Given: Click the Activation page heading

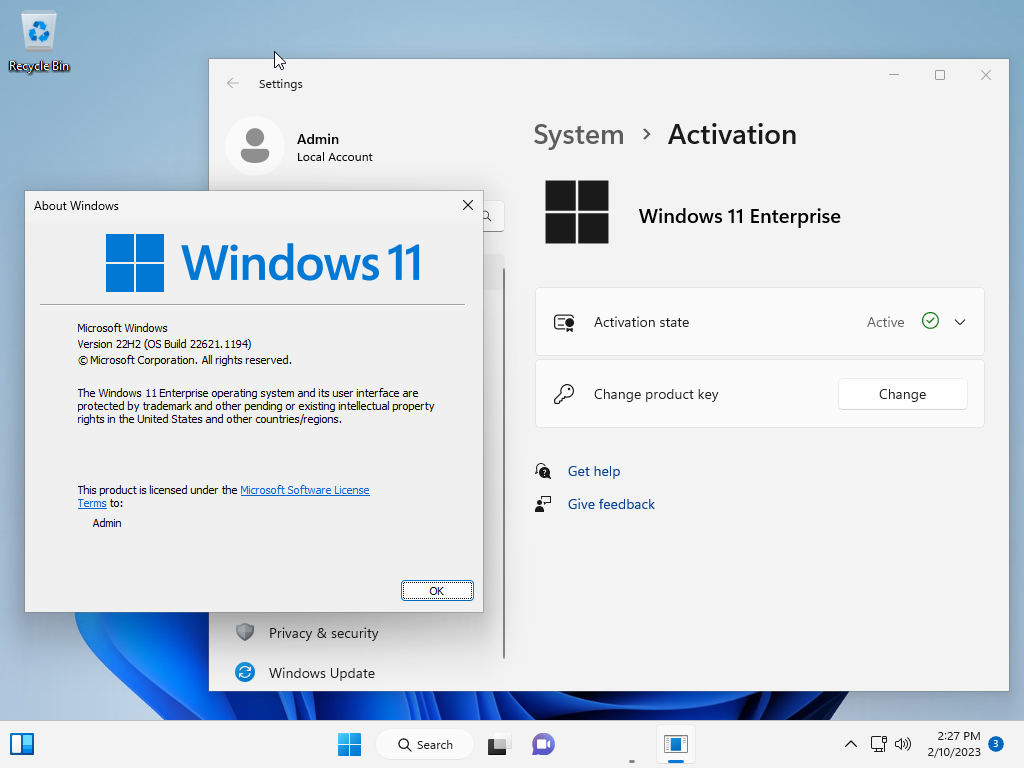Looking at the screenshot, I should 732,135.
